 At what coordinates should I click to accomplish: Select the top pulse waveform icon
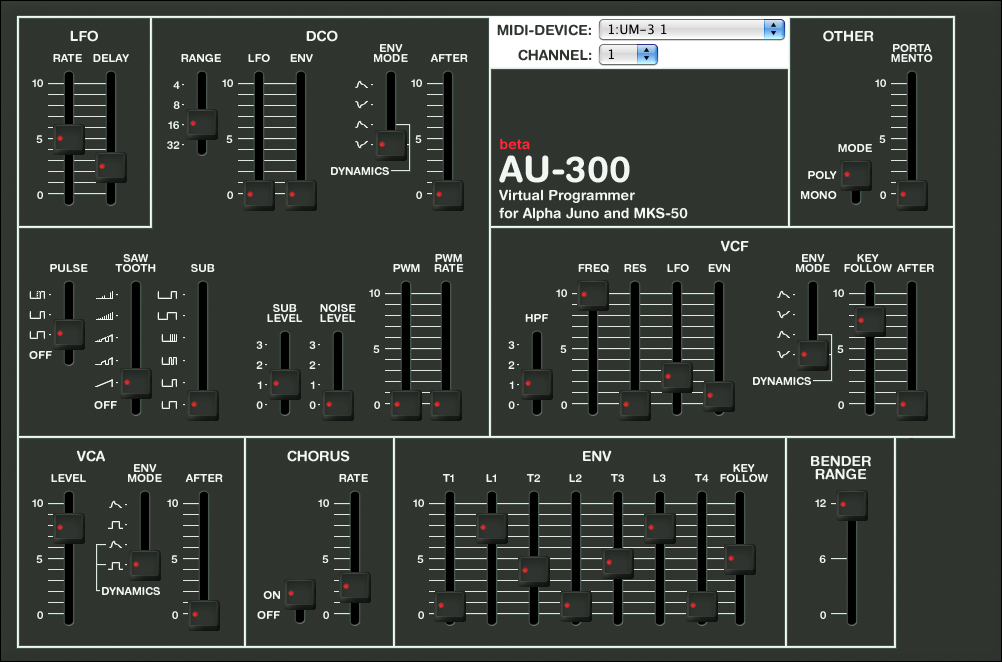pyautogui.click(x=38, y=295)
